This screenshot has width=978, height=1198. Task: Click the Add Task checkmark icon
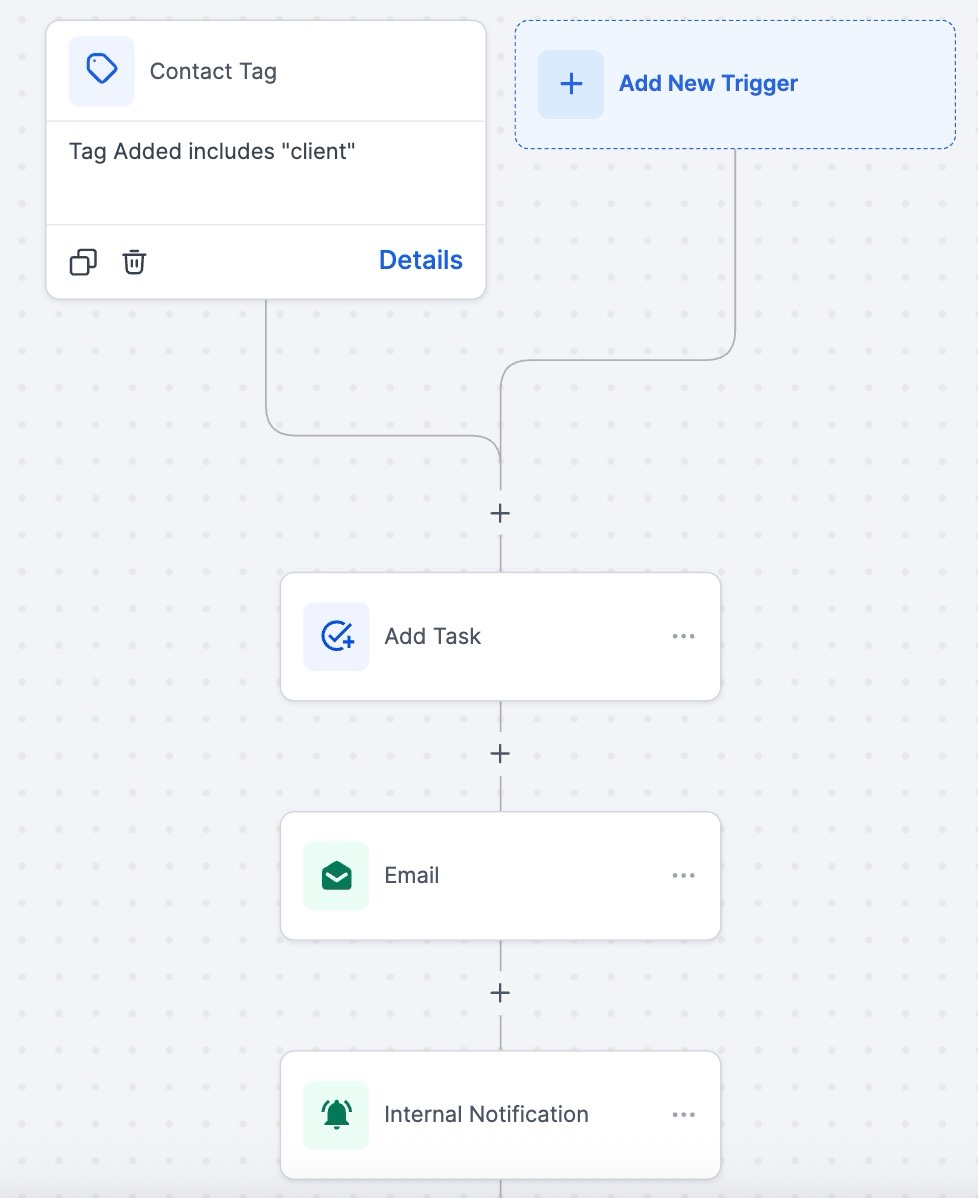pyautogui.click(x=337, y=636)
